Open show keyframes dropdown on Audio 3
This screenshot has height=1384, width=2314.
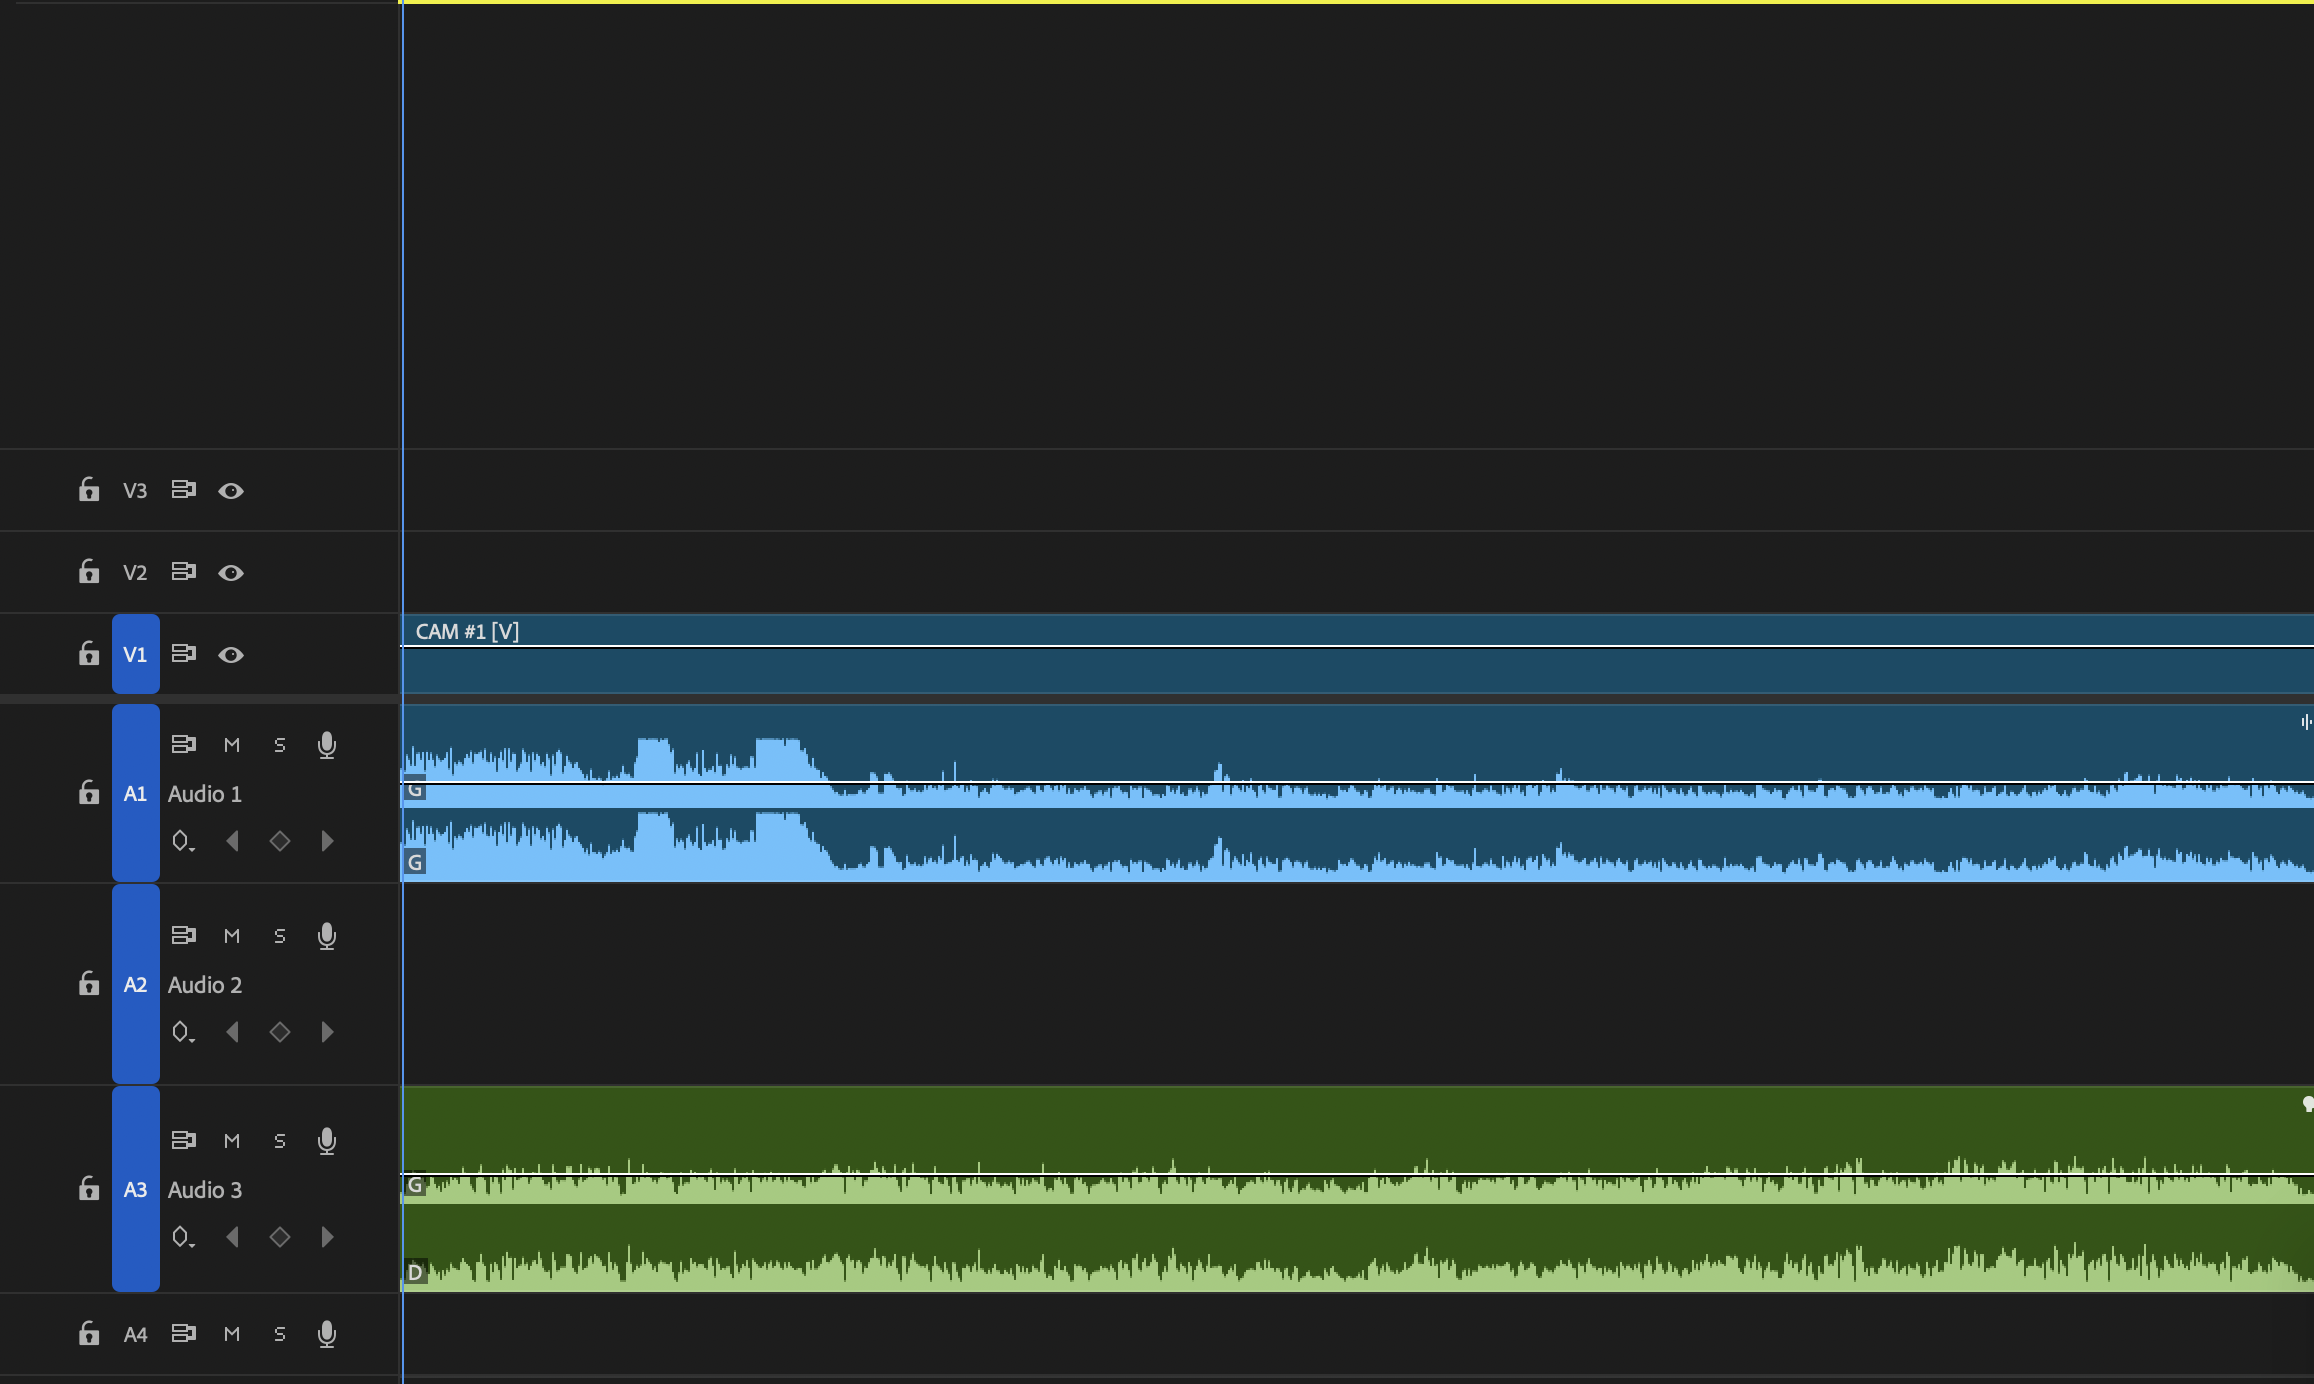tap(183, 1237)
